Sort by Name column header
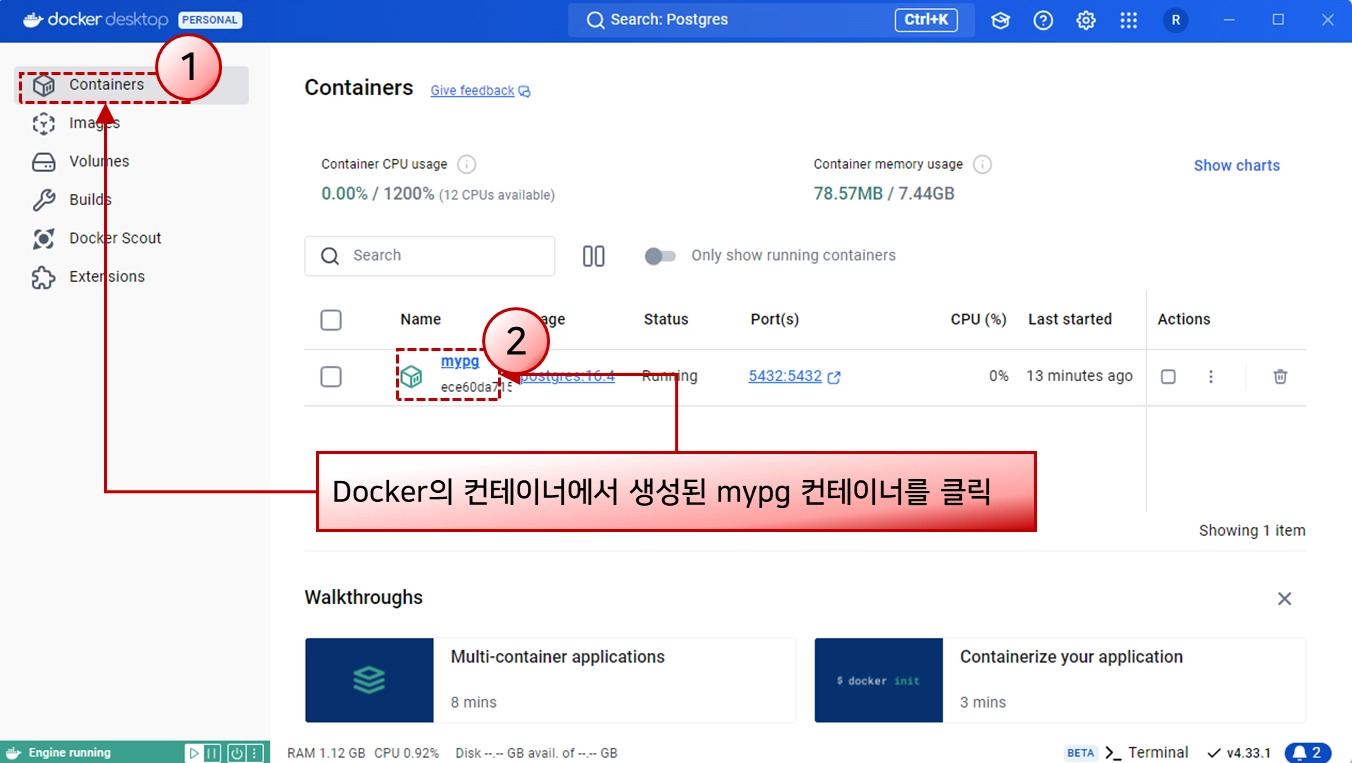This screenshot has height=763, width=1352. (x=421, y=320)
